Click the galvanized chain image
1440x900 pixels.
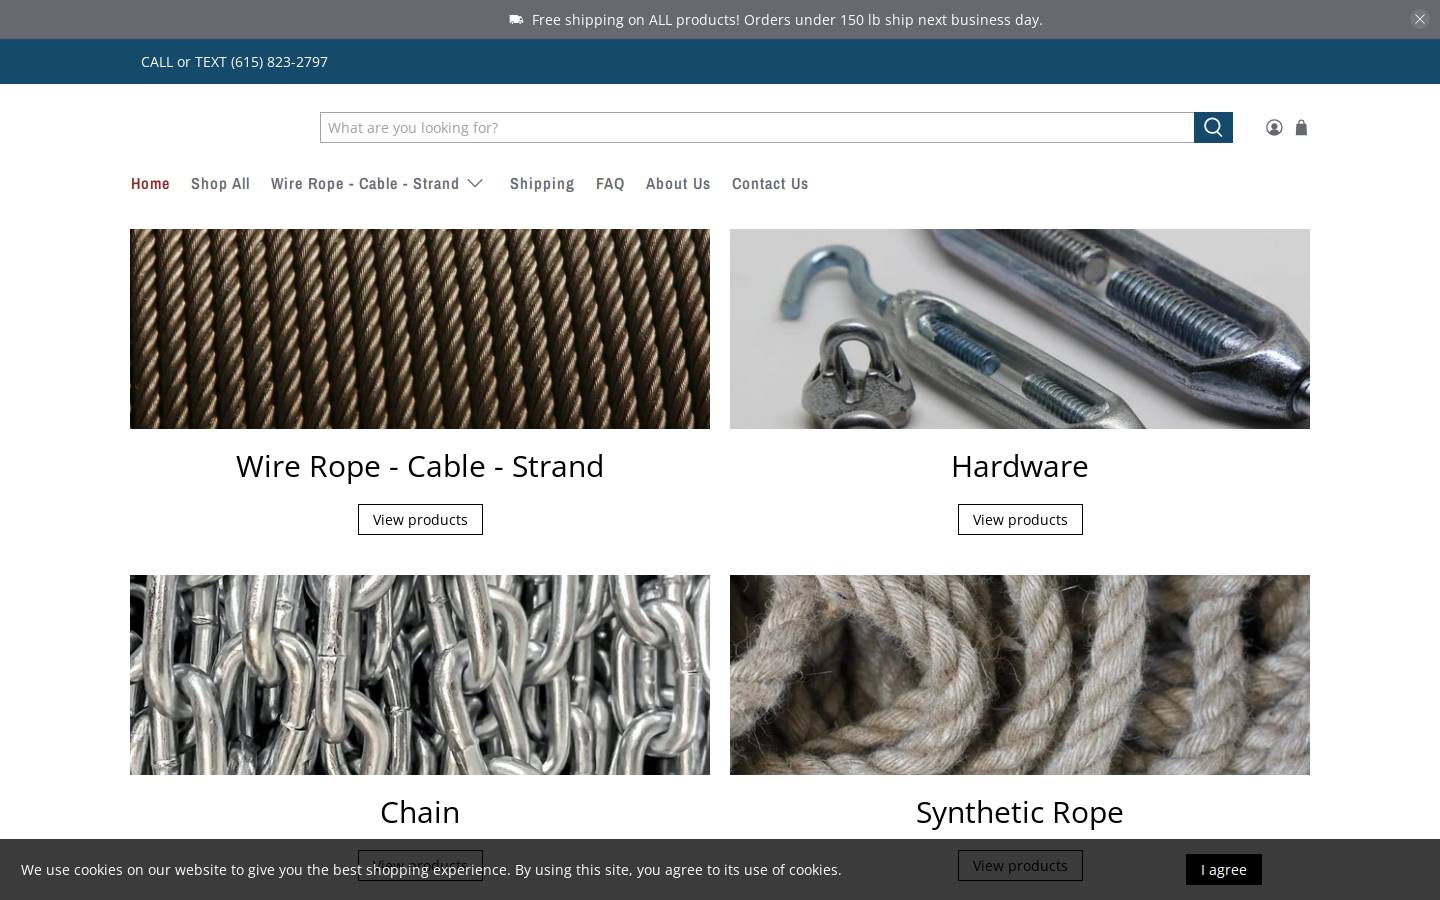point(420,675)
